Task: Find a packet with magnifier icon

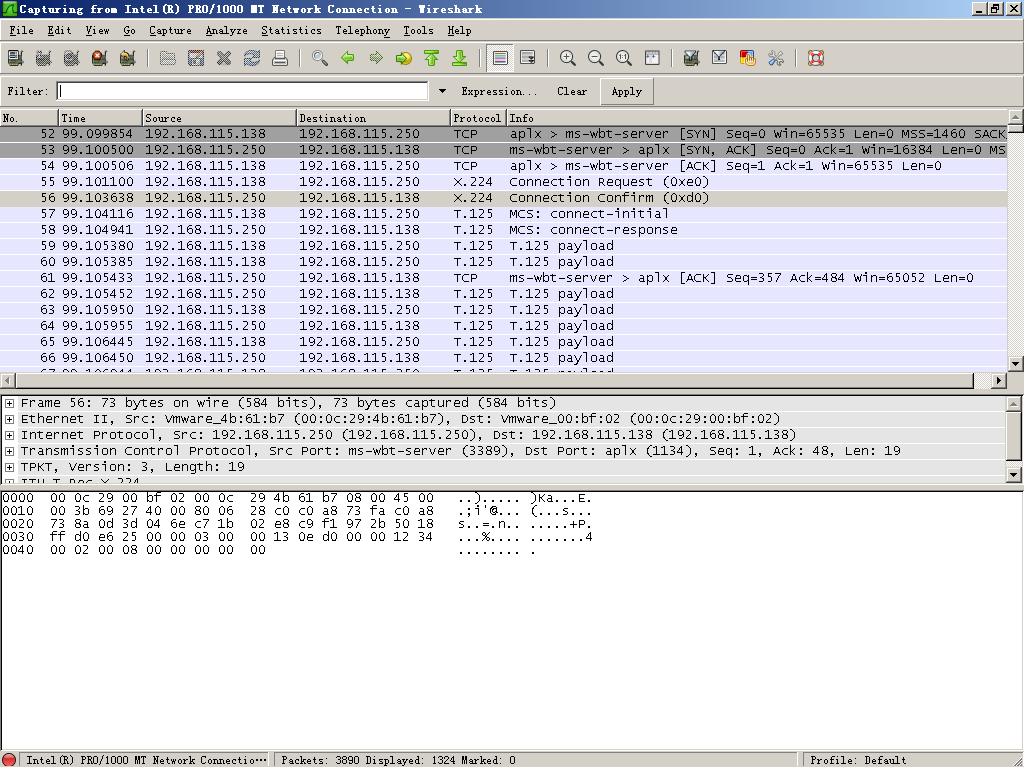Action: tap(319, 58)
